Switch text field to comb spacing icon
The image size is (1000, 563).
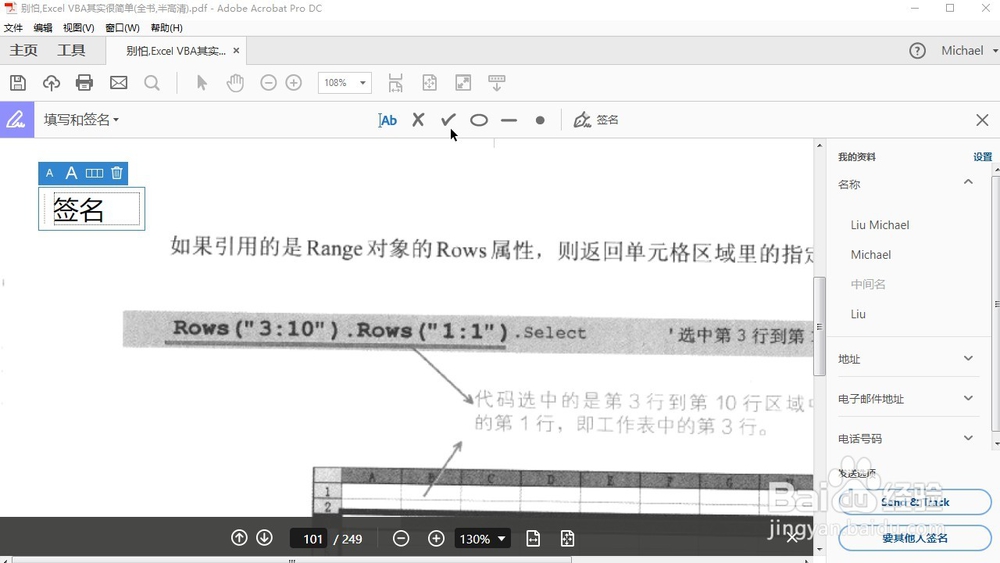94,173
